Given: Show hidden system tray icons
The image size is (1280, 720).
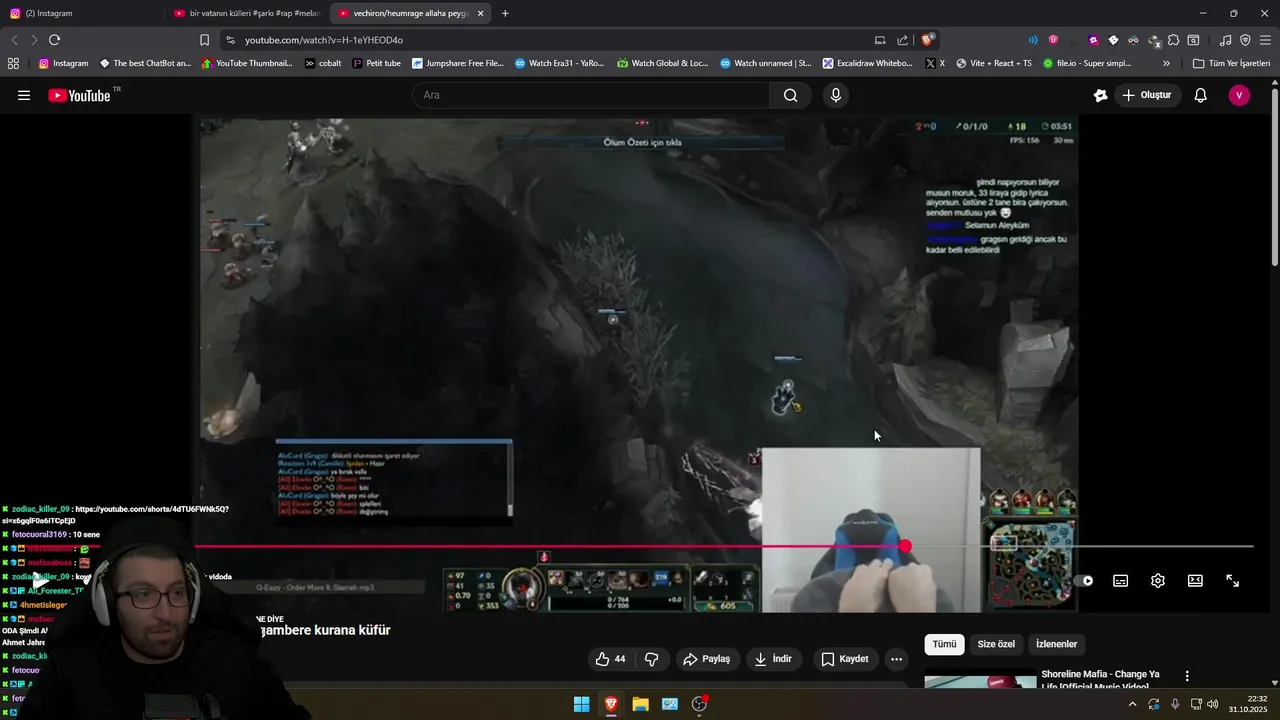Looking at the screenshot, I should pos(1132,704).
